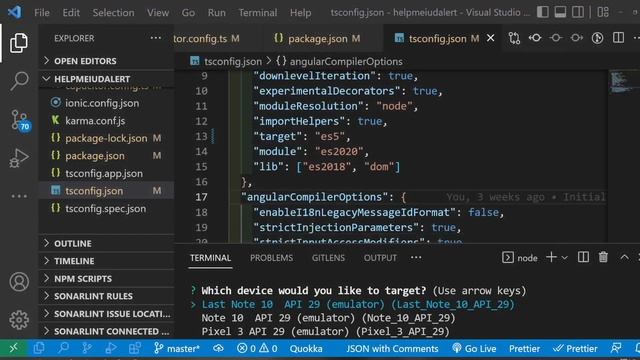Show more panel tabs ellipsis
Image resolution: width=640 pixels, height=360 pixels.
(416, 258)
